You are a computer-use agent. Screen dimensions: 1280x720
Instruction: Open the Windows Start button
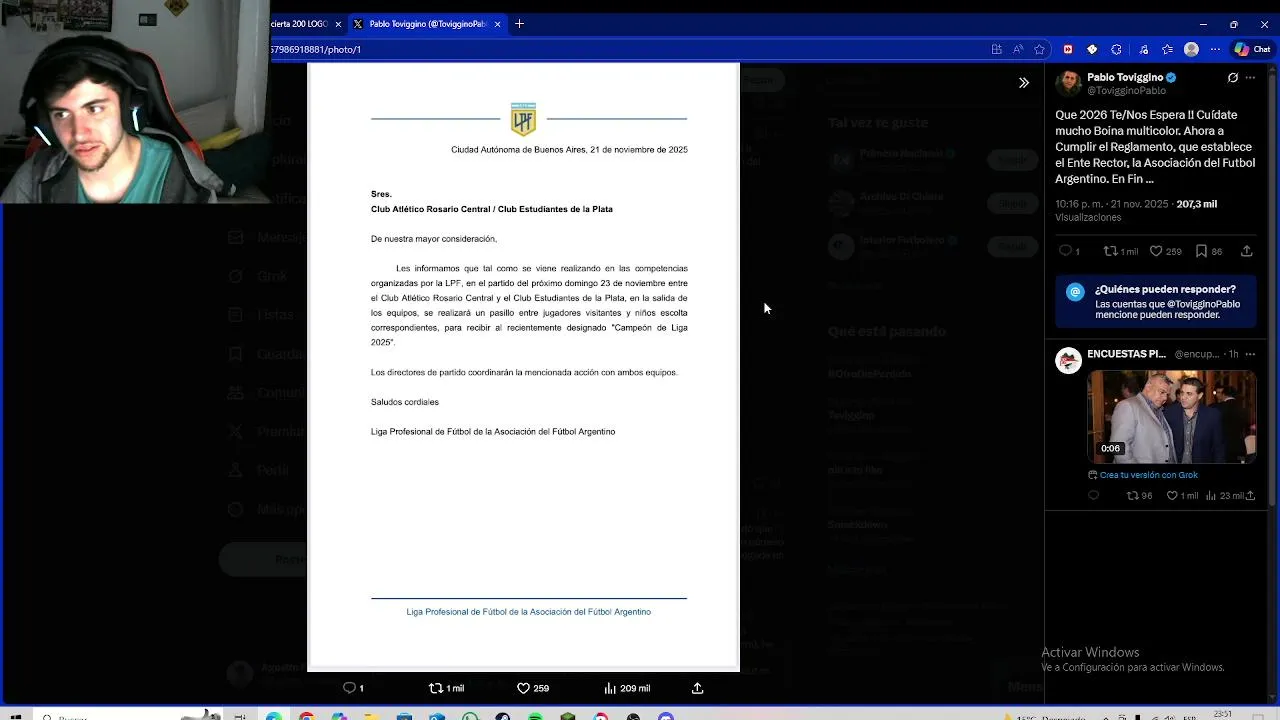tap(15, 716)
